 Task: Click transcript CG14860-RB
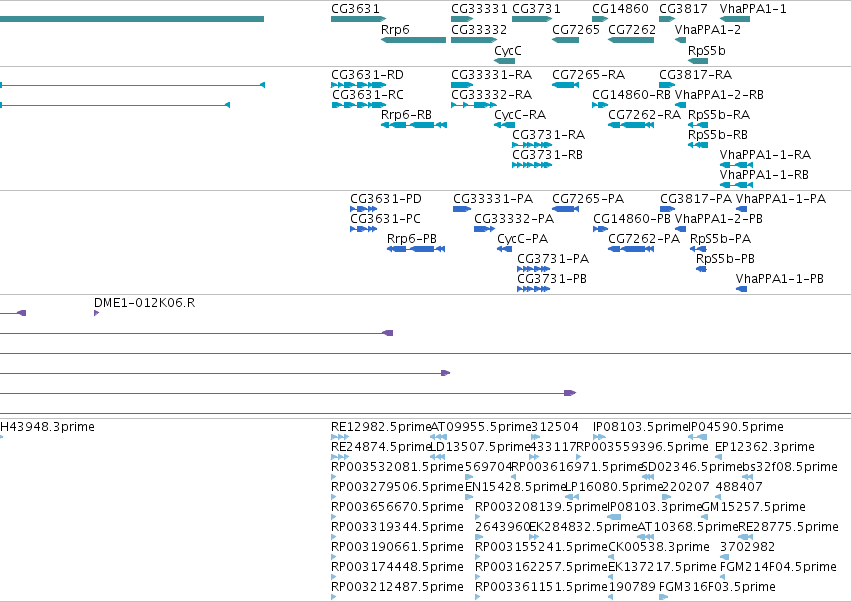click(631, 94)
